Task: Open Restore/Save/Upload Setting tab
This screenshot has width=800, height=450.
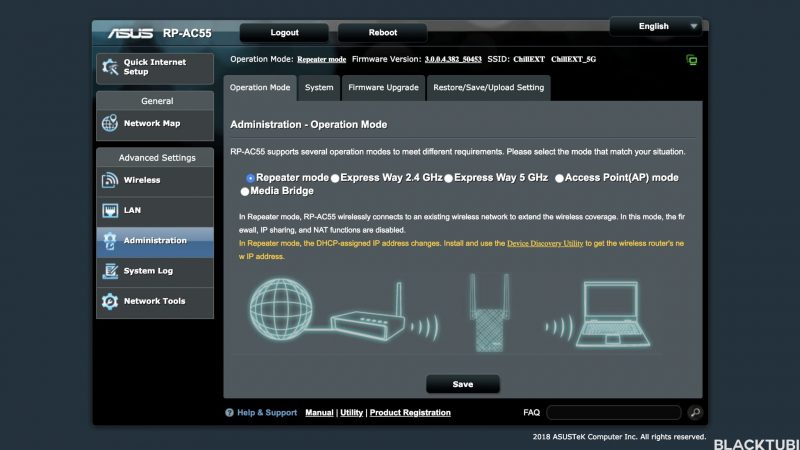Action: click(x=488, y=88)
